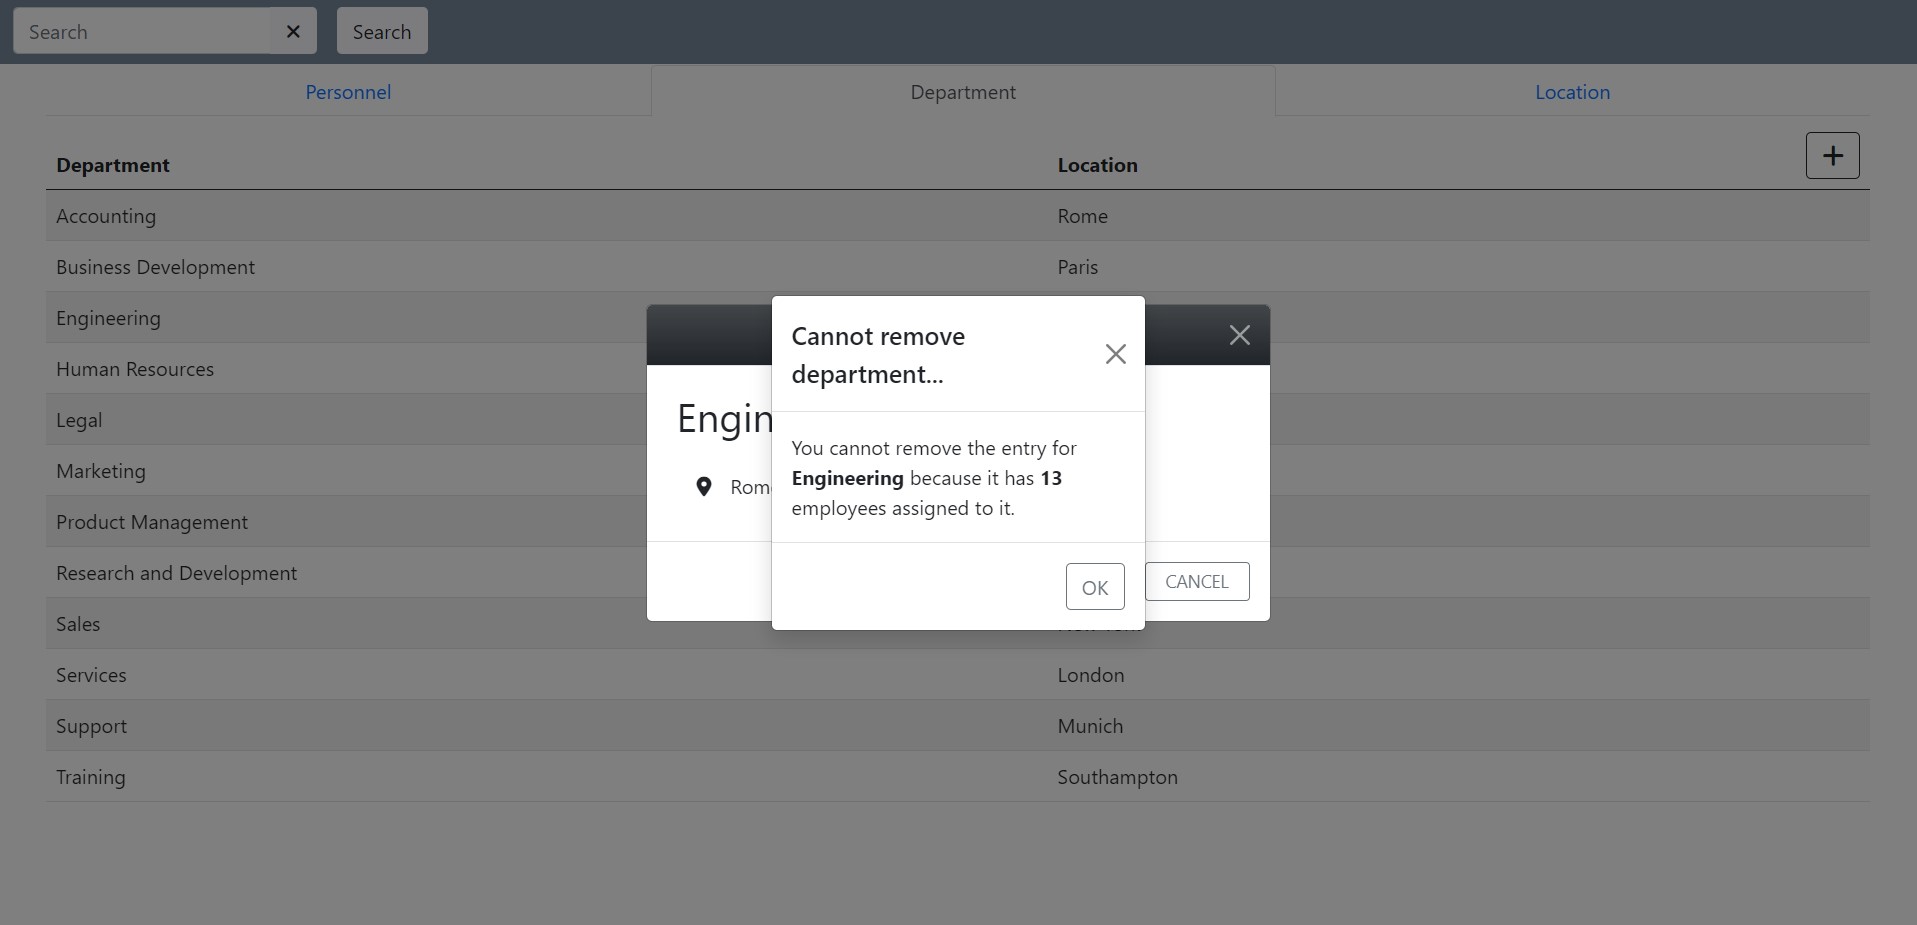Click the Support department entry
This screenshot has width=1917, height=925.
pos(92,726)
